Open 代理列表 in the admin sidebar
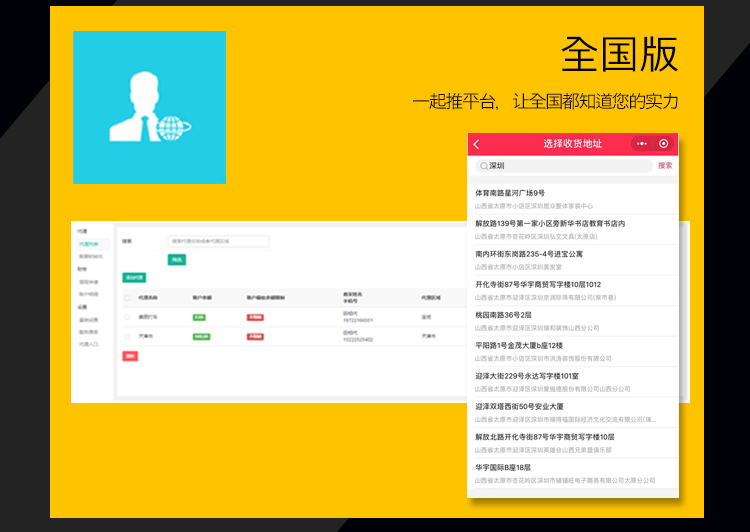750x532 pixels. 88,244
